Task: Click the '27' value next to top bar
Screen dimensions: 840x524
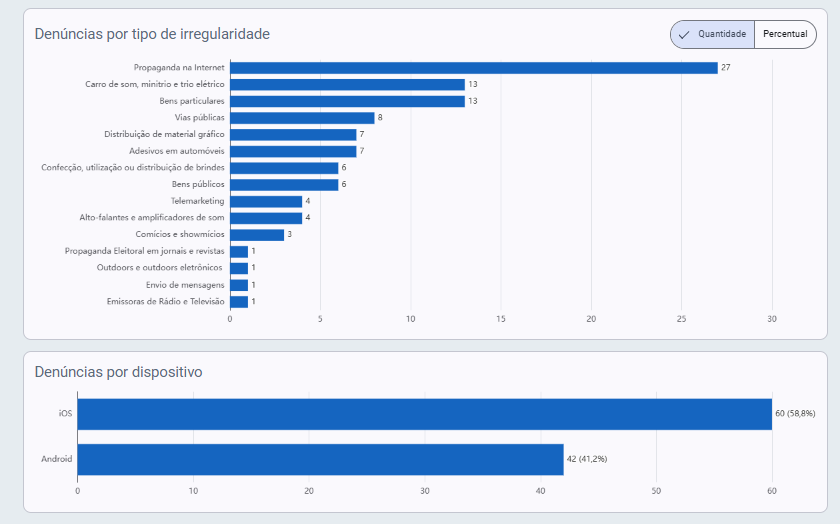Action: (726, 68)
